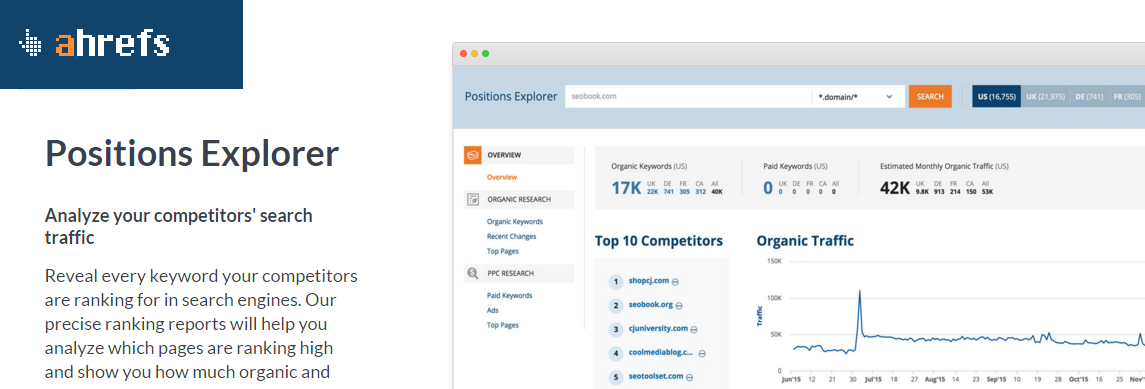1145x389 pixels.
Task: Click the ahrefs logo
Action: [94, 44]
